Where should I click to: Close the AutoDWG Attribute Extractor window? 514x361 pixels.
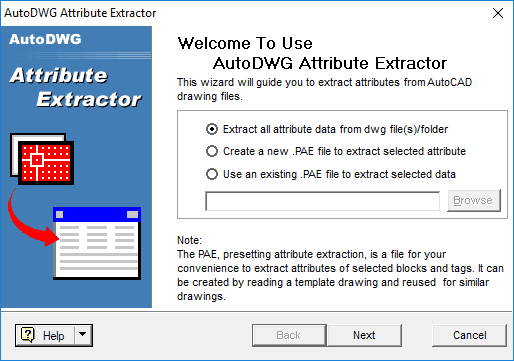[498, 13]
